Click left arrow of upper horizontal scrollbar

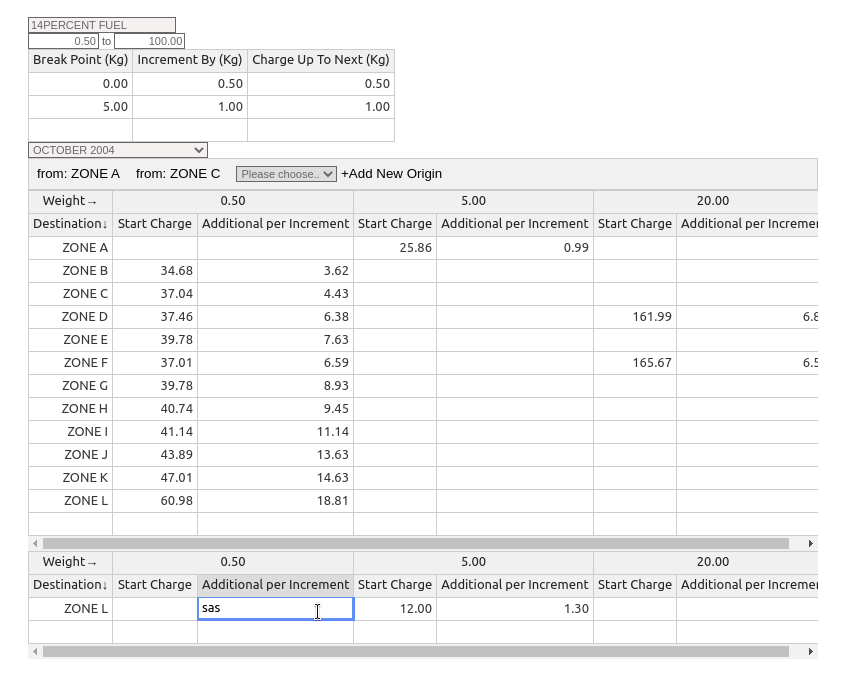pos(35,543)
